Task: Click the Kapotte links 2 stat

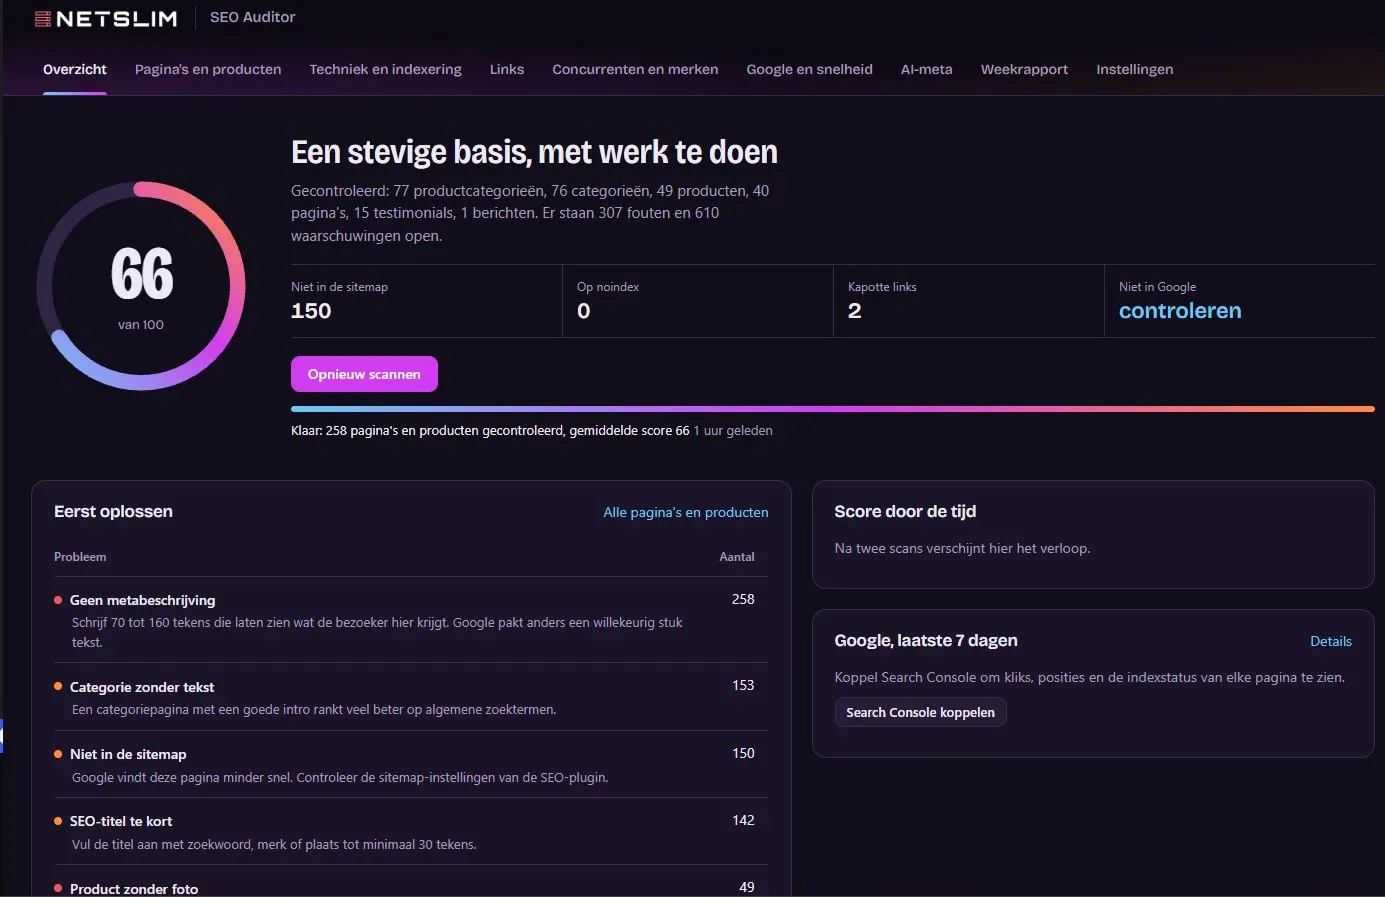Action: point(969,301)
